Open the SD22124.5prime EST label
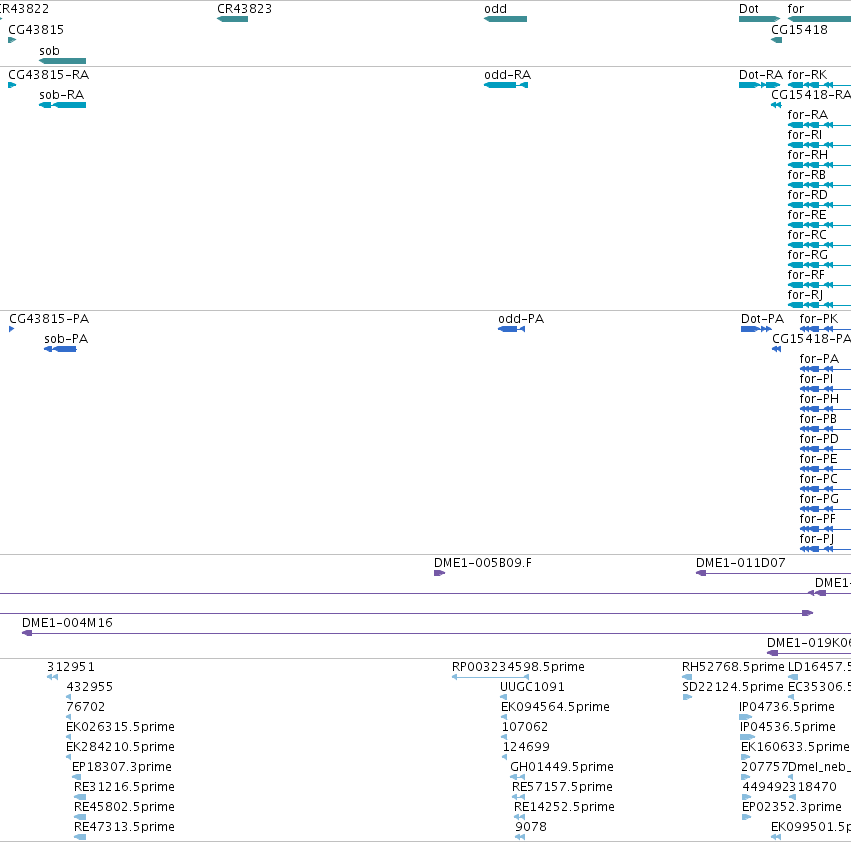 tap(733, 687)
